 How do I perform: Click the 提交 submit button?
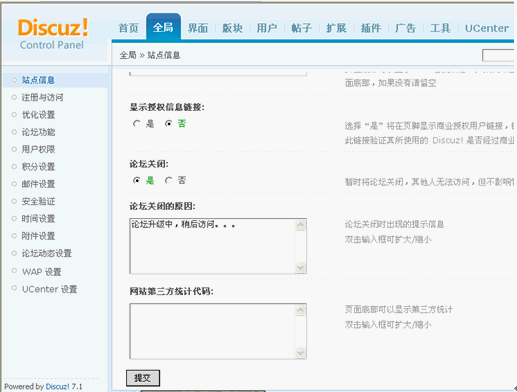(x=143, y=378)
